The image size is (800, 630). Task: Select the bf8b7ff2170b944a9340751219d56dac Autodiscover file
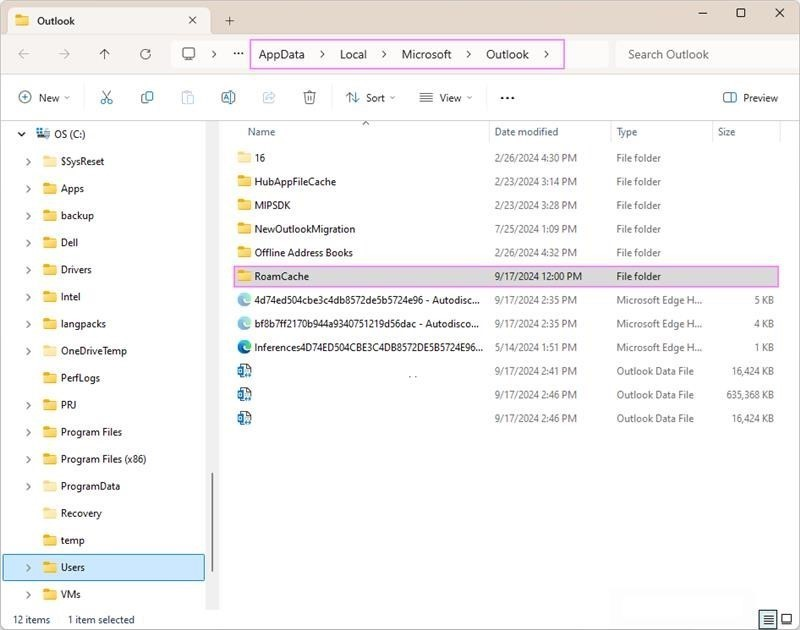[506, 323]
